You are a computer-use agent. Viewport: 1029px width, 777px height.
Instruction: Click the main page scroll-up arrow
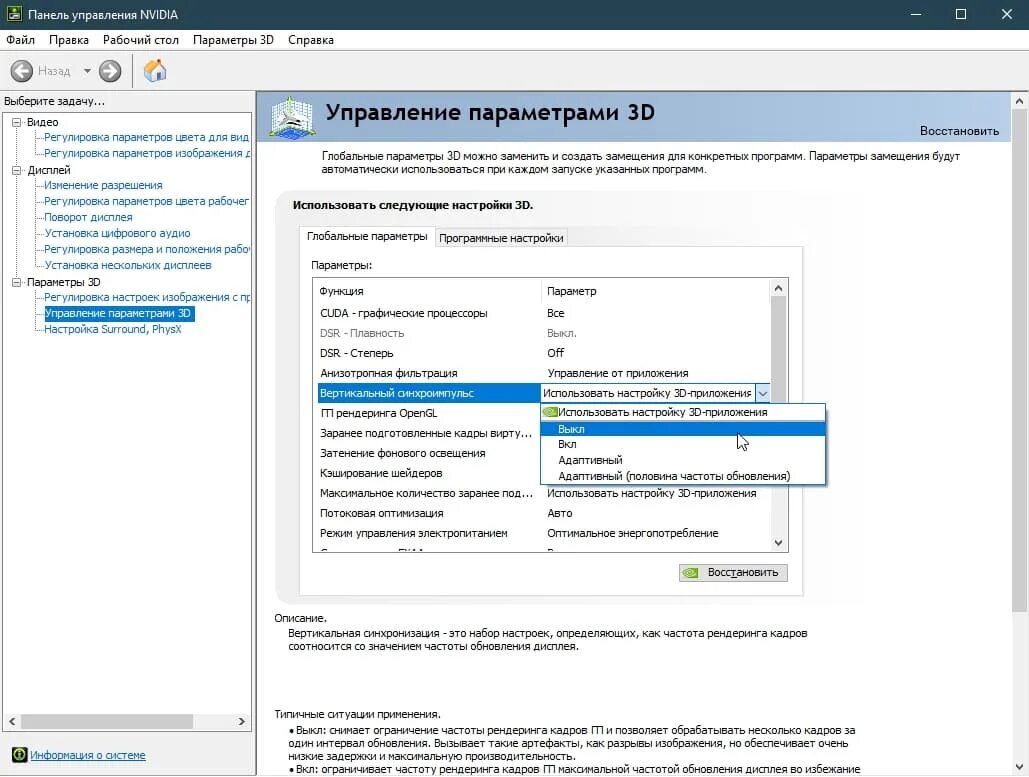pos(1019,101)
